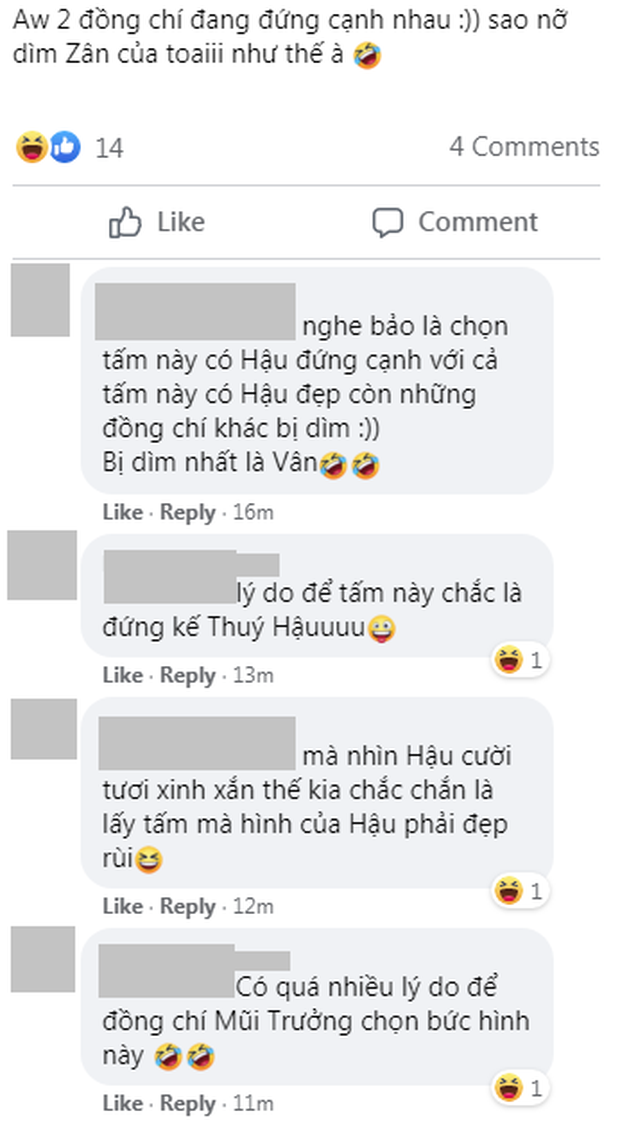620x1125 pixels.
Task: Reply to the comment posted 13m ago
Action: coord(188,675)
